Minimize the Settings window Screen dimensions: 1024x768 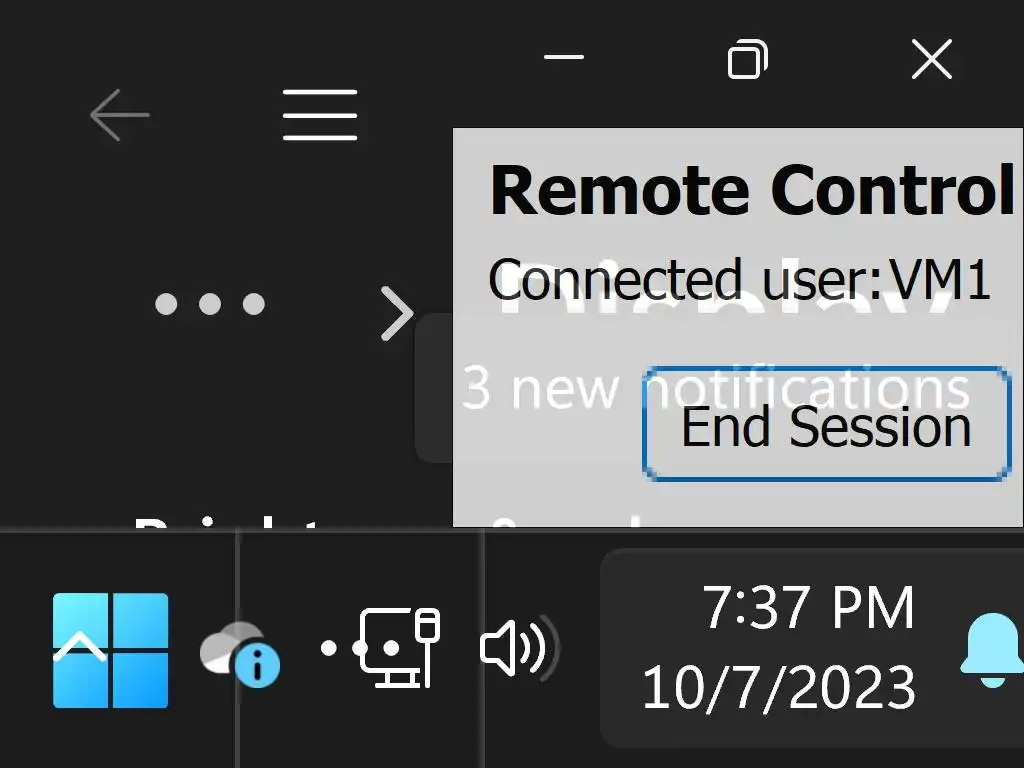tap(564, 58)
